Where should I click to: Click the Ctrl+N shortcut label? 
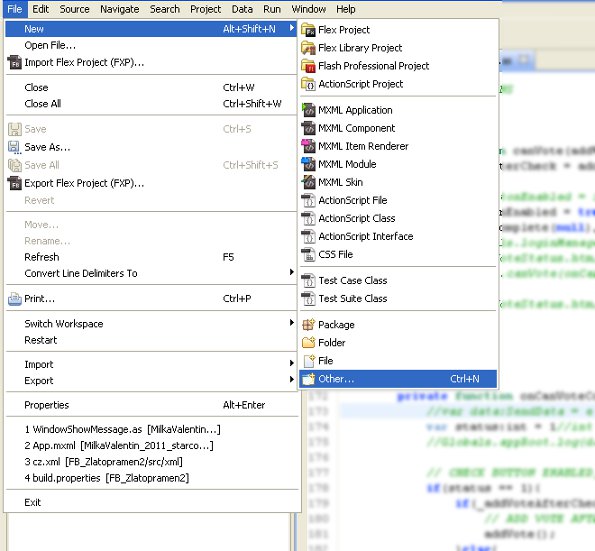pos(464,379)
